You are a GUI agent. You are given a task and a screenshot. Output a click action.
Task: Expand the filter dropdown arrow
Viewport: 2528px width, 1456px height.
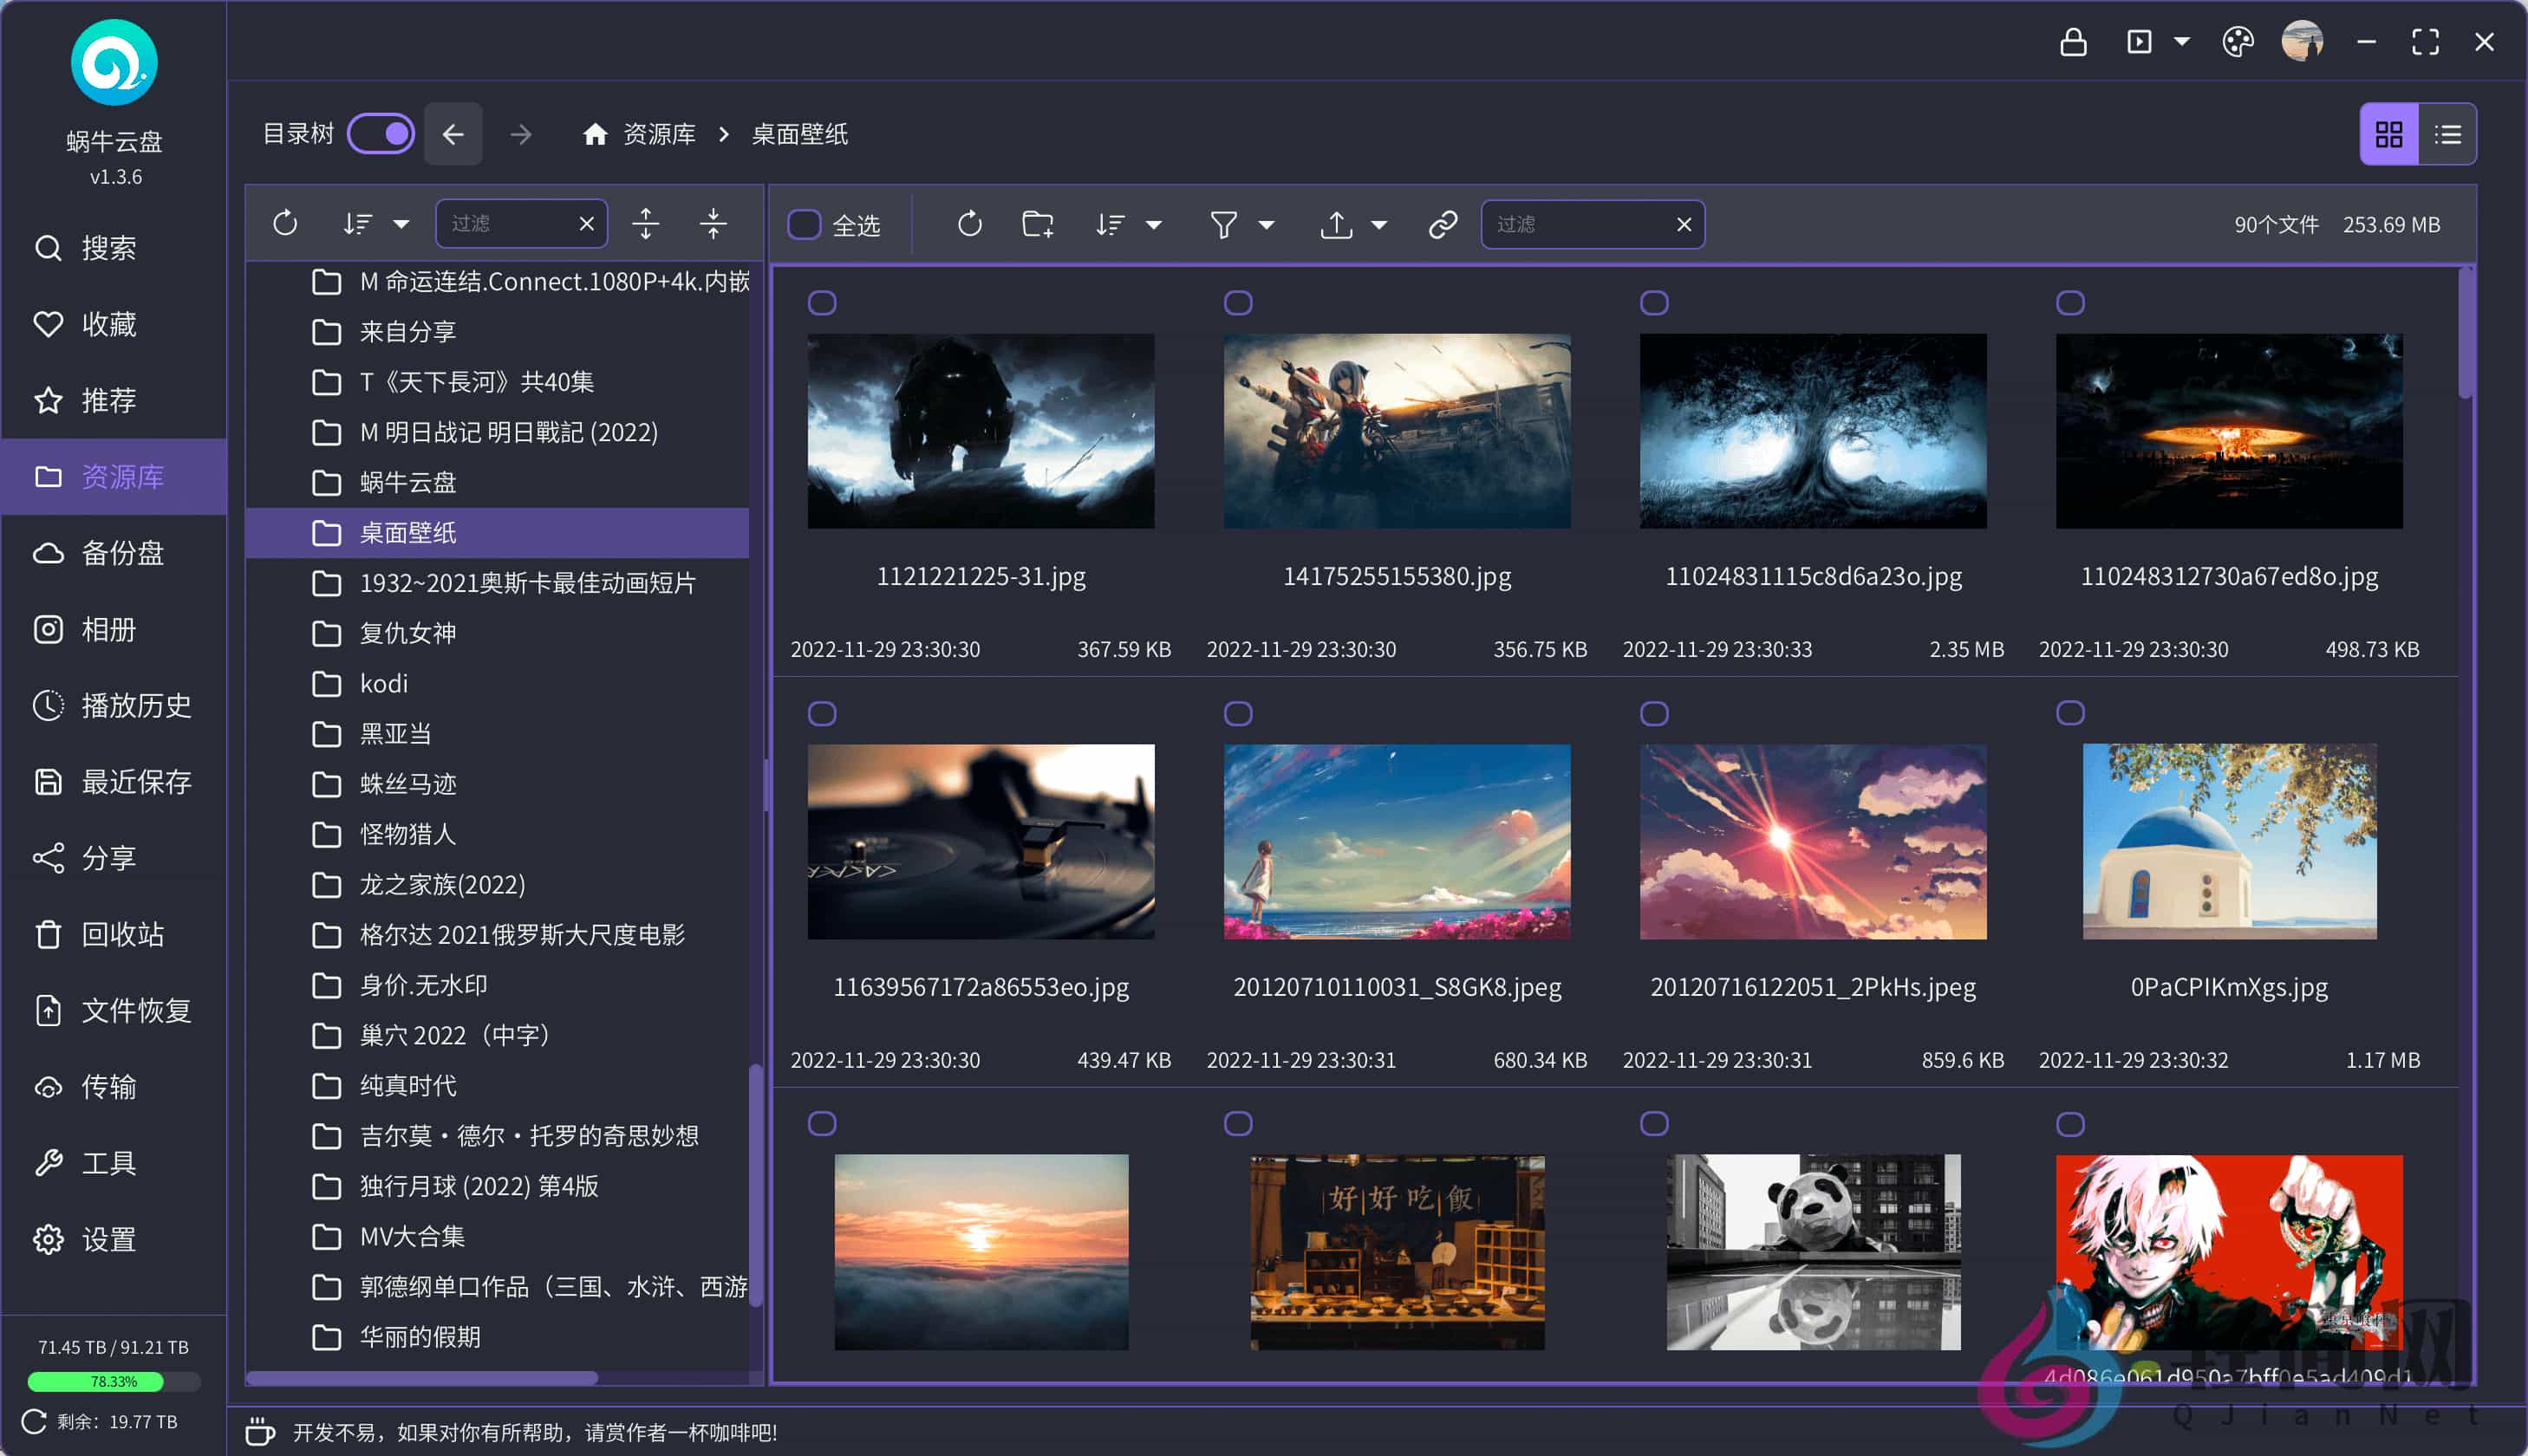point(1267,225)
